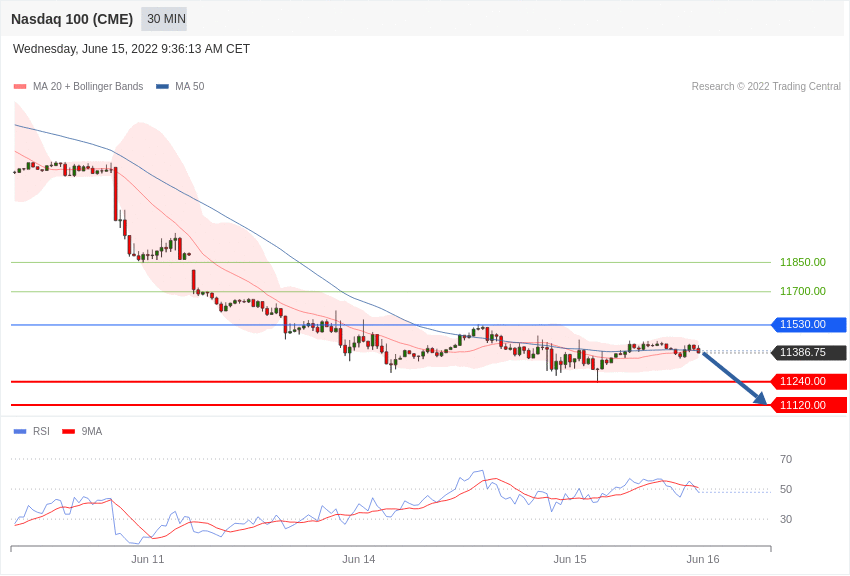Click the green 11850.00 resistance label
Screen dimensions: 850x576
(802, 262)
